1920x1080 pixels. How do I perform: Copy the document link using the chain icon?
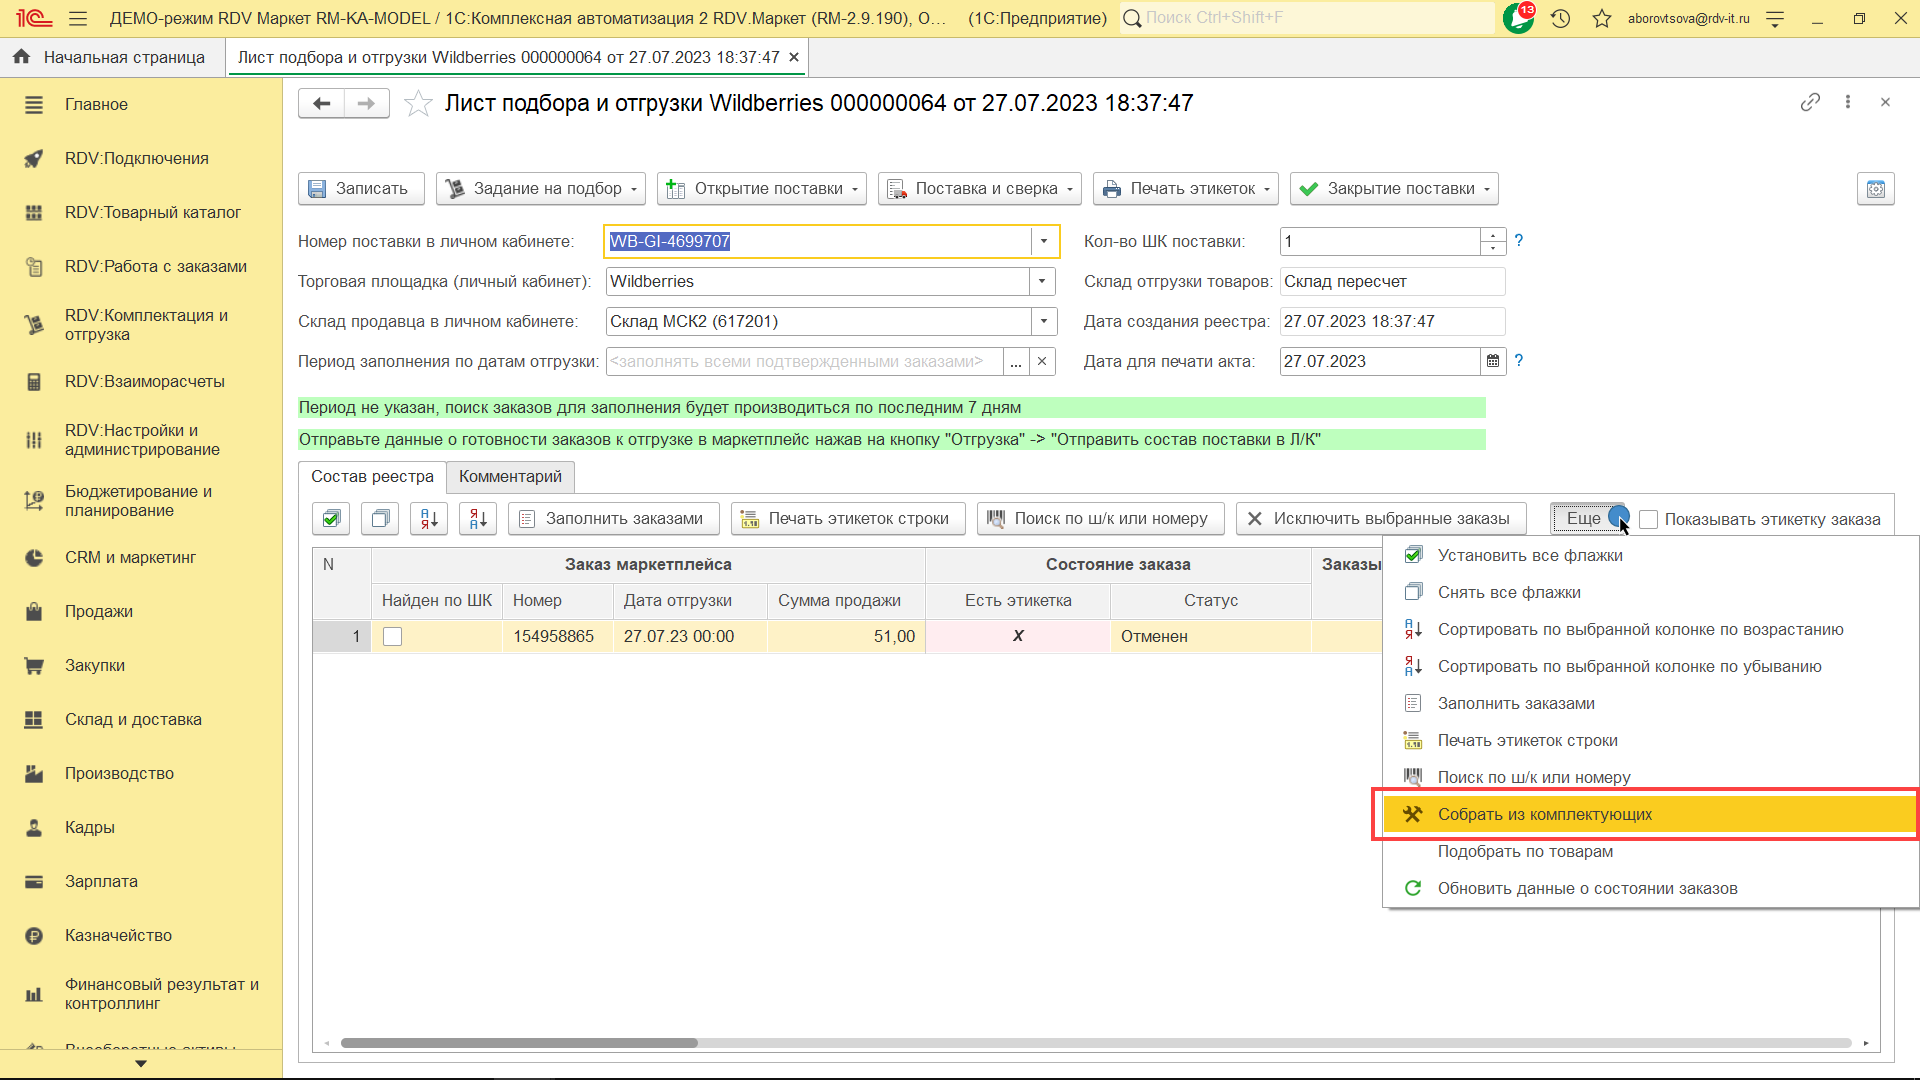(1810, 102)
